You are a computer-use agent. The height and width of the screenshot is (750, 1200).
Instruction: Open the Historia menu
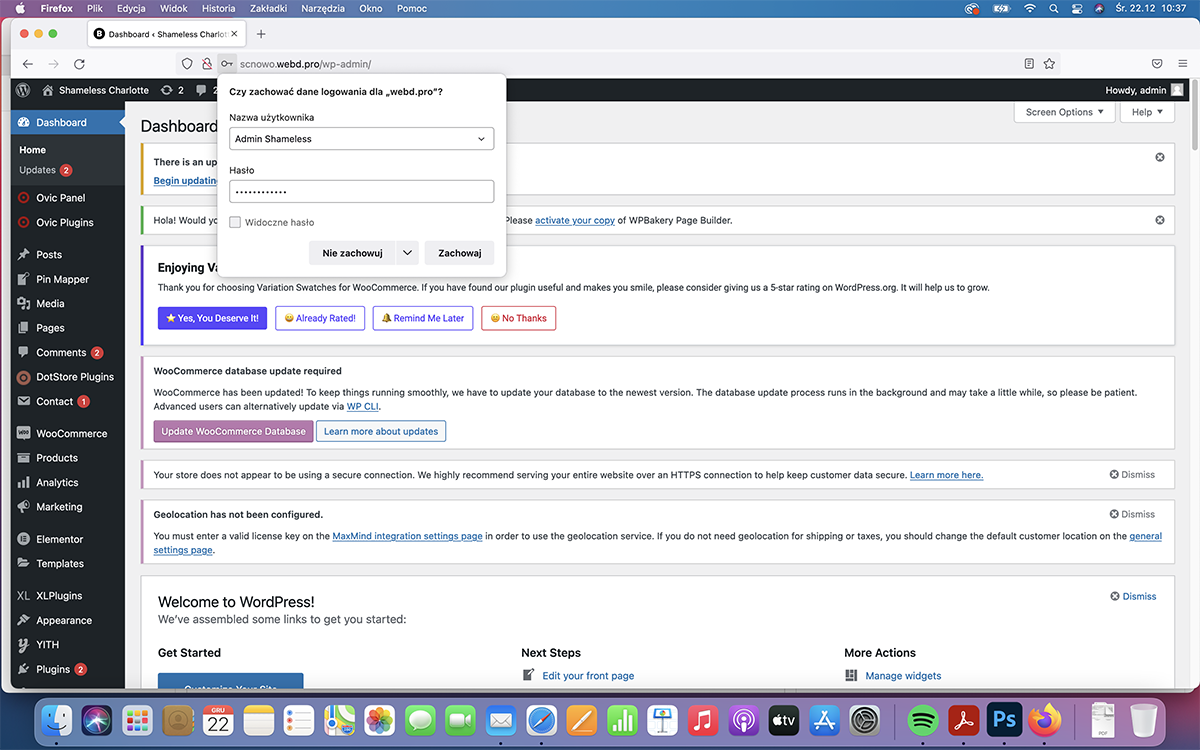(x=219, y=8)
